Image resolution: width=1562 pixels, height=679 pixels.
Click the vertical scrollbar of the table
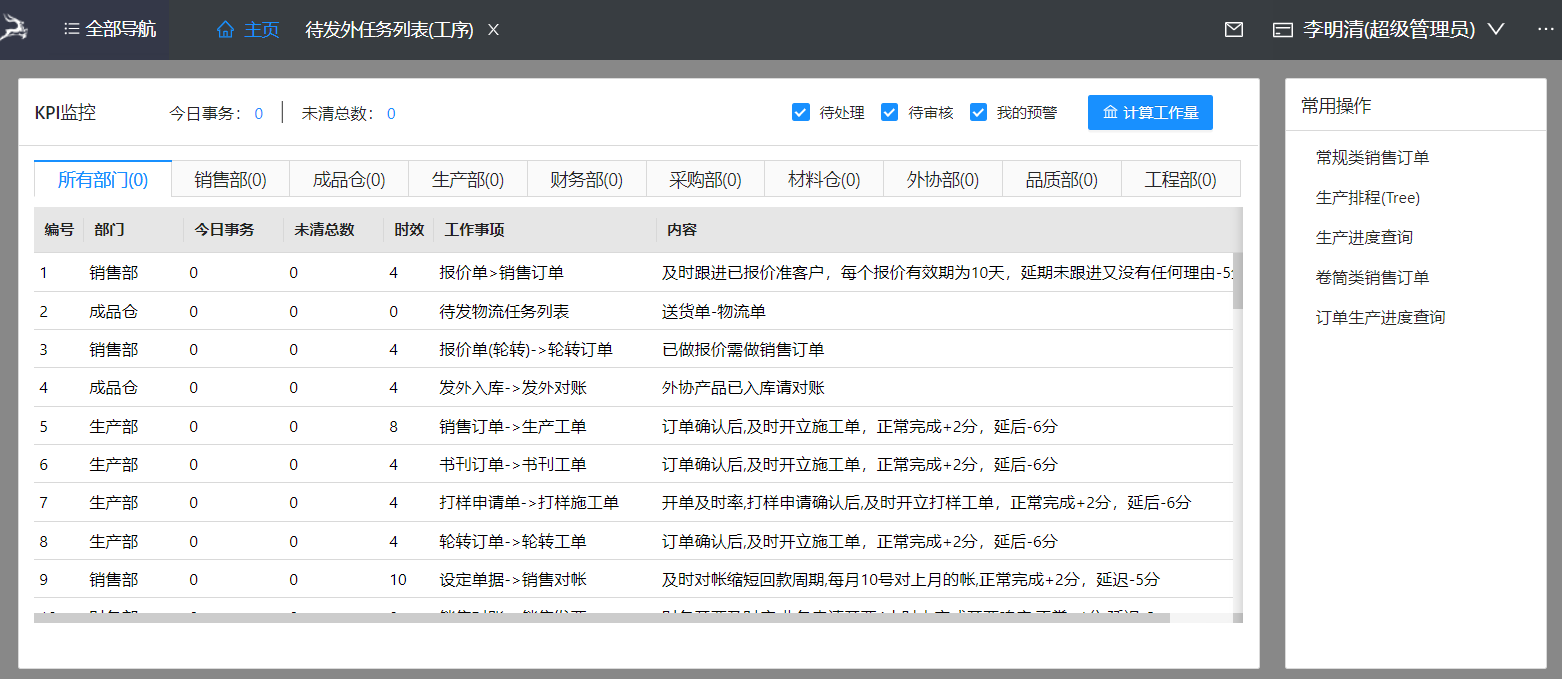(x=1237, y=280)
